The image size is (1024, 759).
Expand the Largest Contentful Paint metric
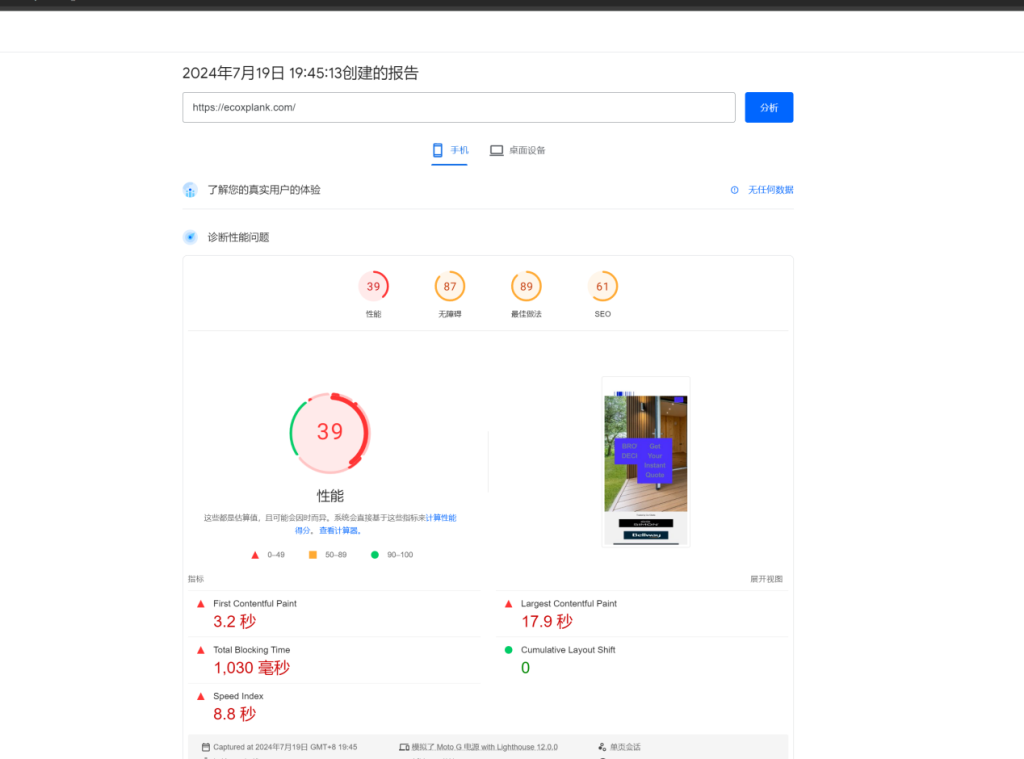click(568, 604)
